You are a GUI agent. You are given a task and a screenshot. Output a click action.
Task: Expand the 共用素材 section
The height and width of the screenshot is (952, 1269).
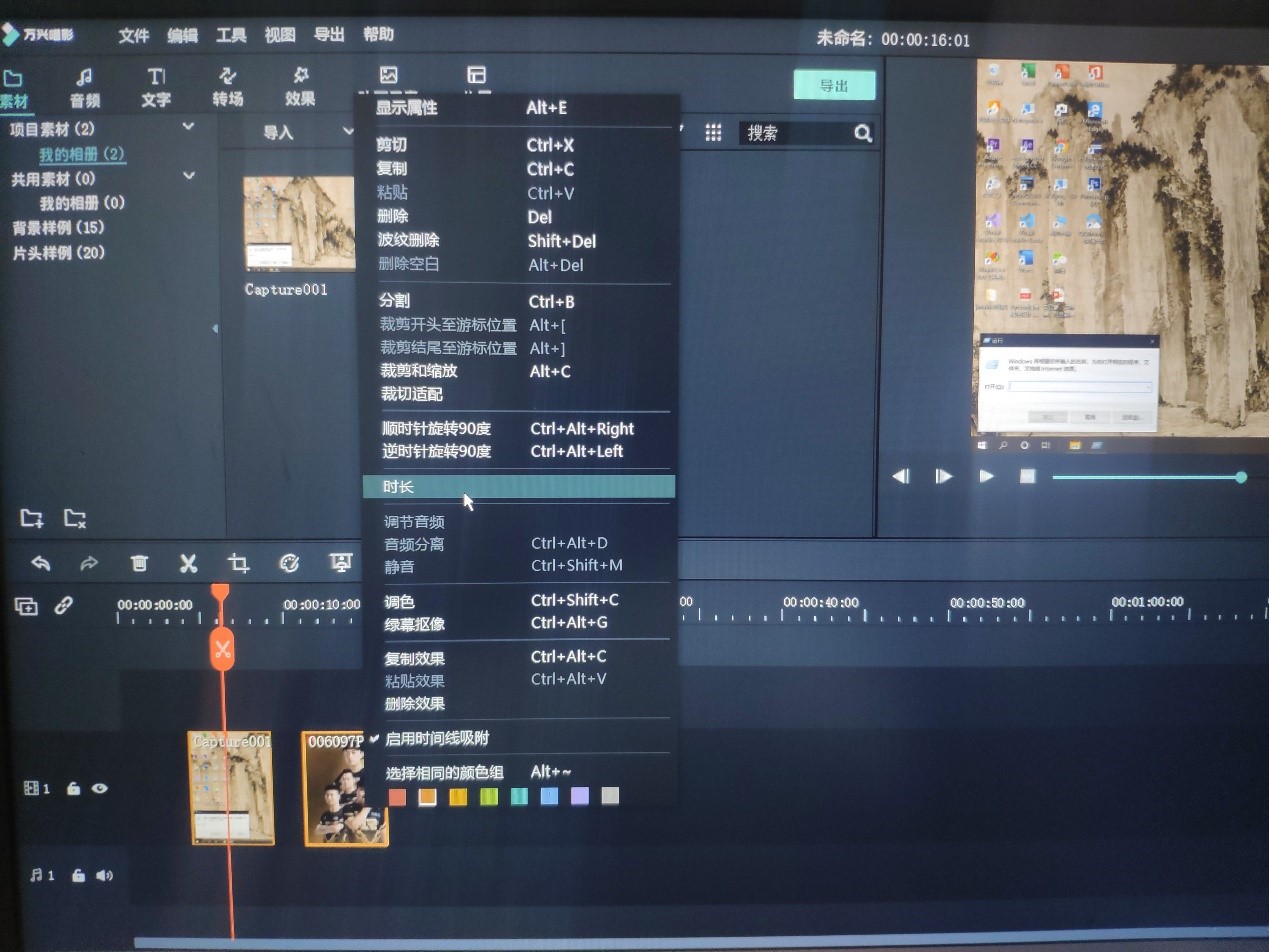coord(187,175)
